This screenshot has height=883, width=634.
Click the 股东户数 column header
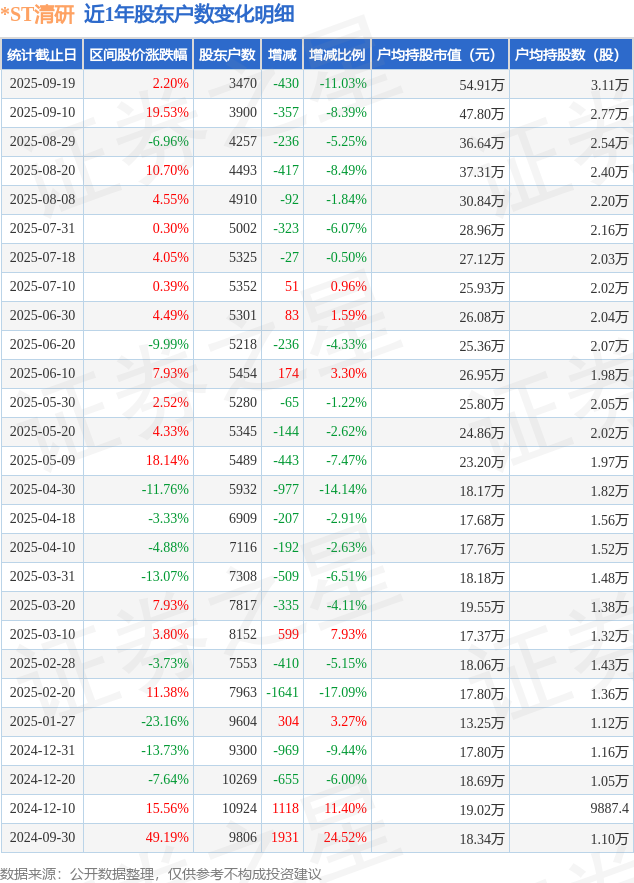coord(227,55)
